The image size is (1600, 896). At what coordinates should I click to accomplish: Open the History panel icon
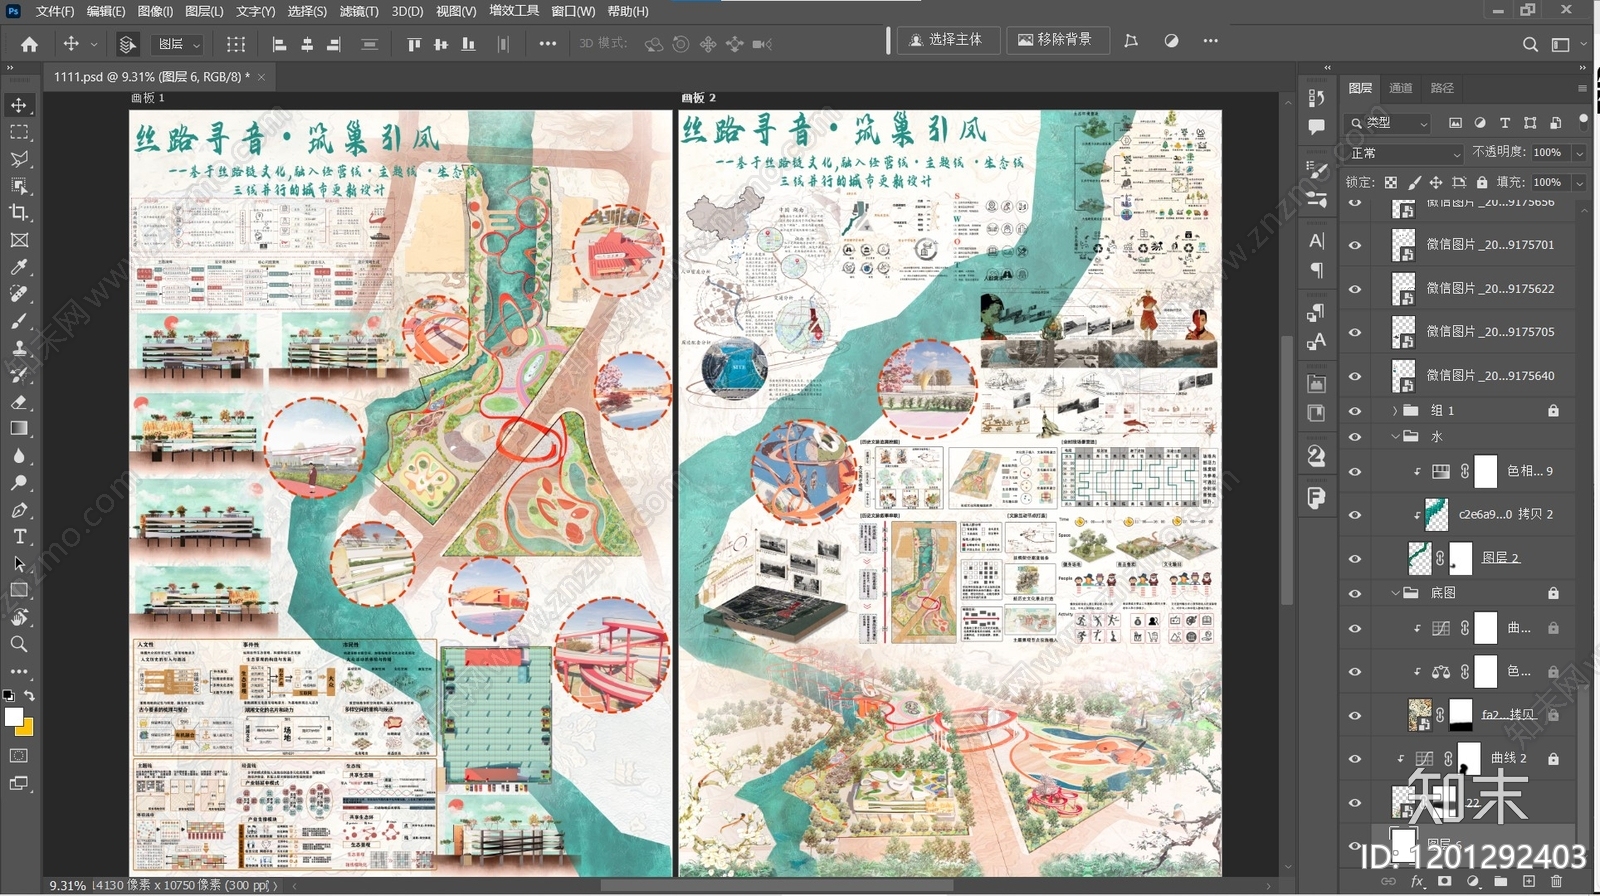coord(1316,98)
